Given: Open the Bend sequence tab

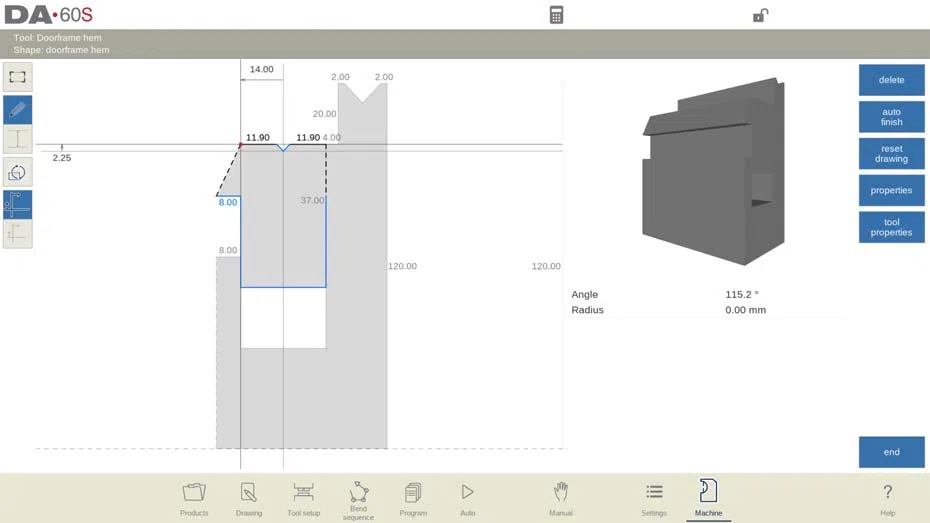Looking at the screenshot, I should pyautogui.click(x=358, y=500).
